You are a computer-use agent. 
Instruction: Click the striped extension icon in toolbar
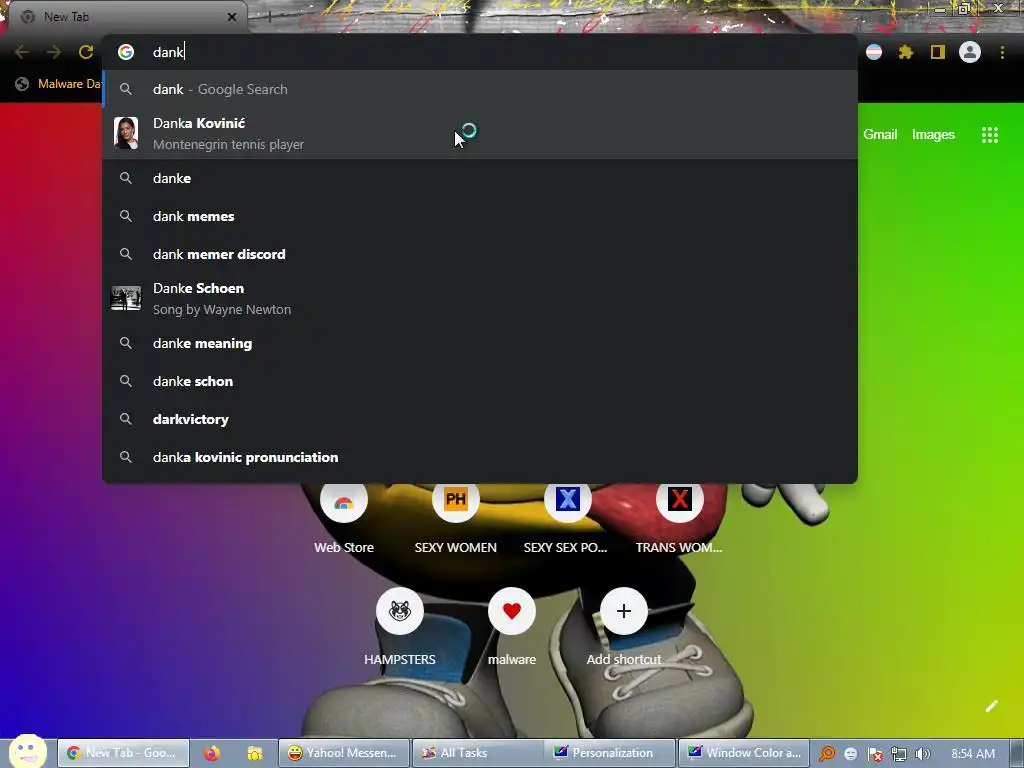click(874, 52)
